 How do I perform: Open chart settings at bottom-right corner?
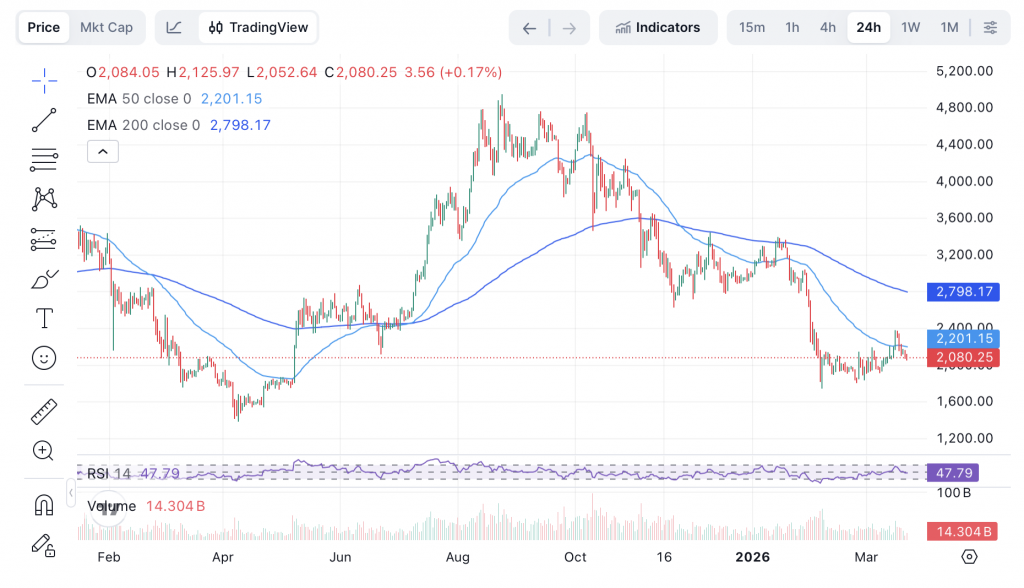pos(969,556)
